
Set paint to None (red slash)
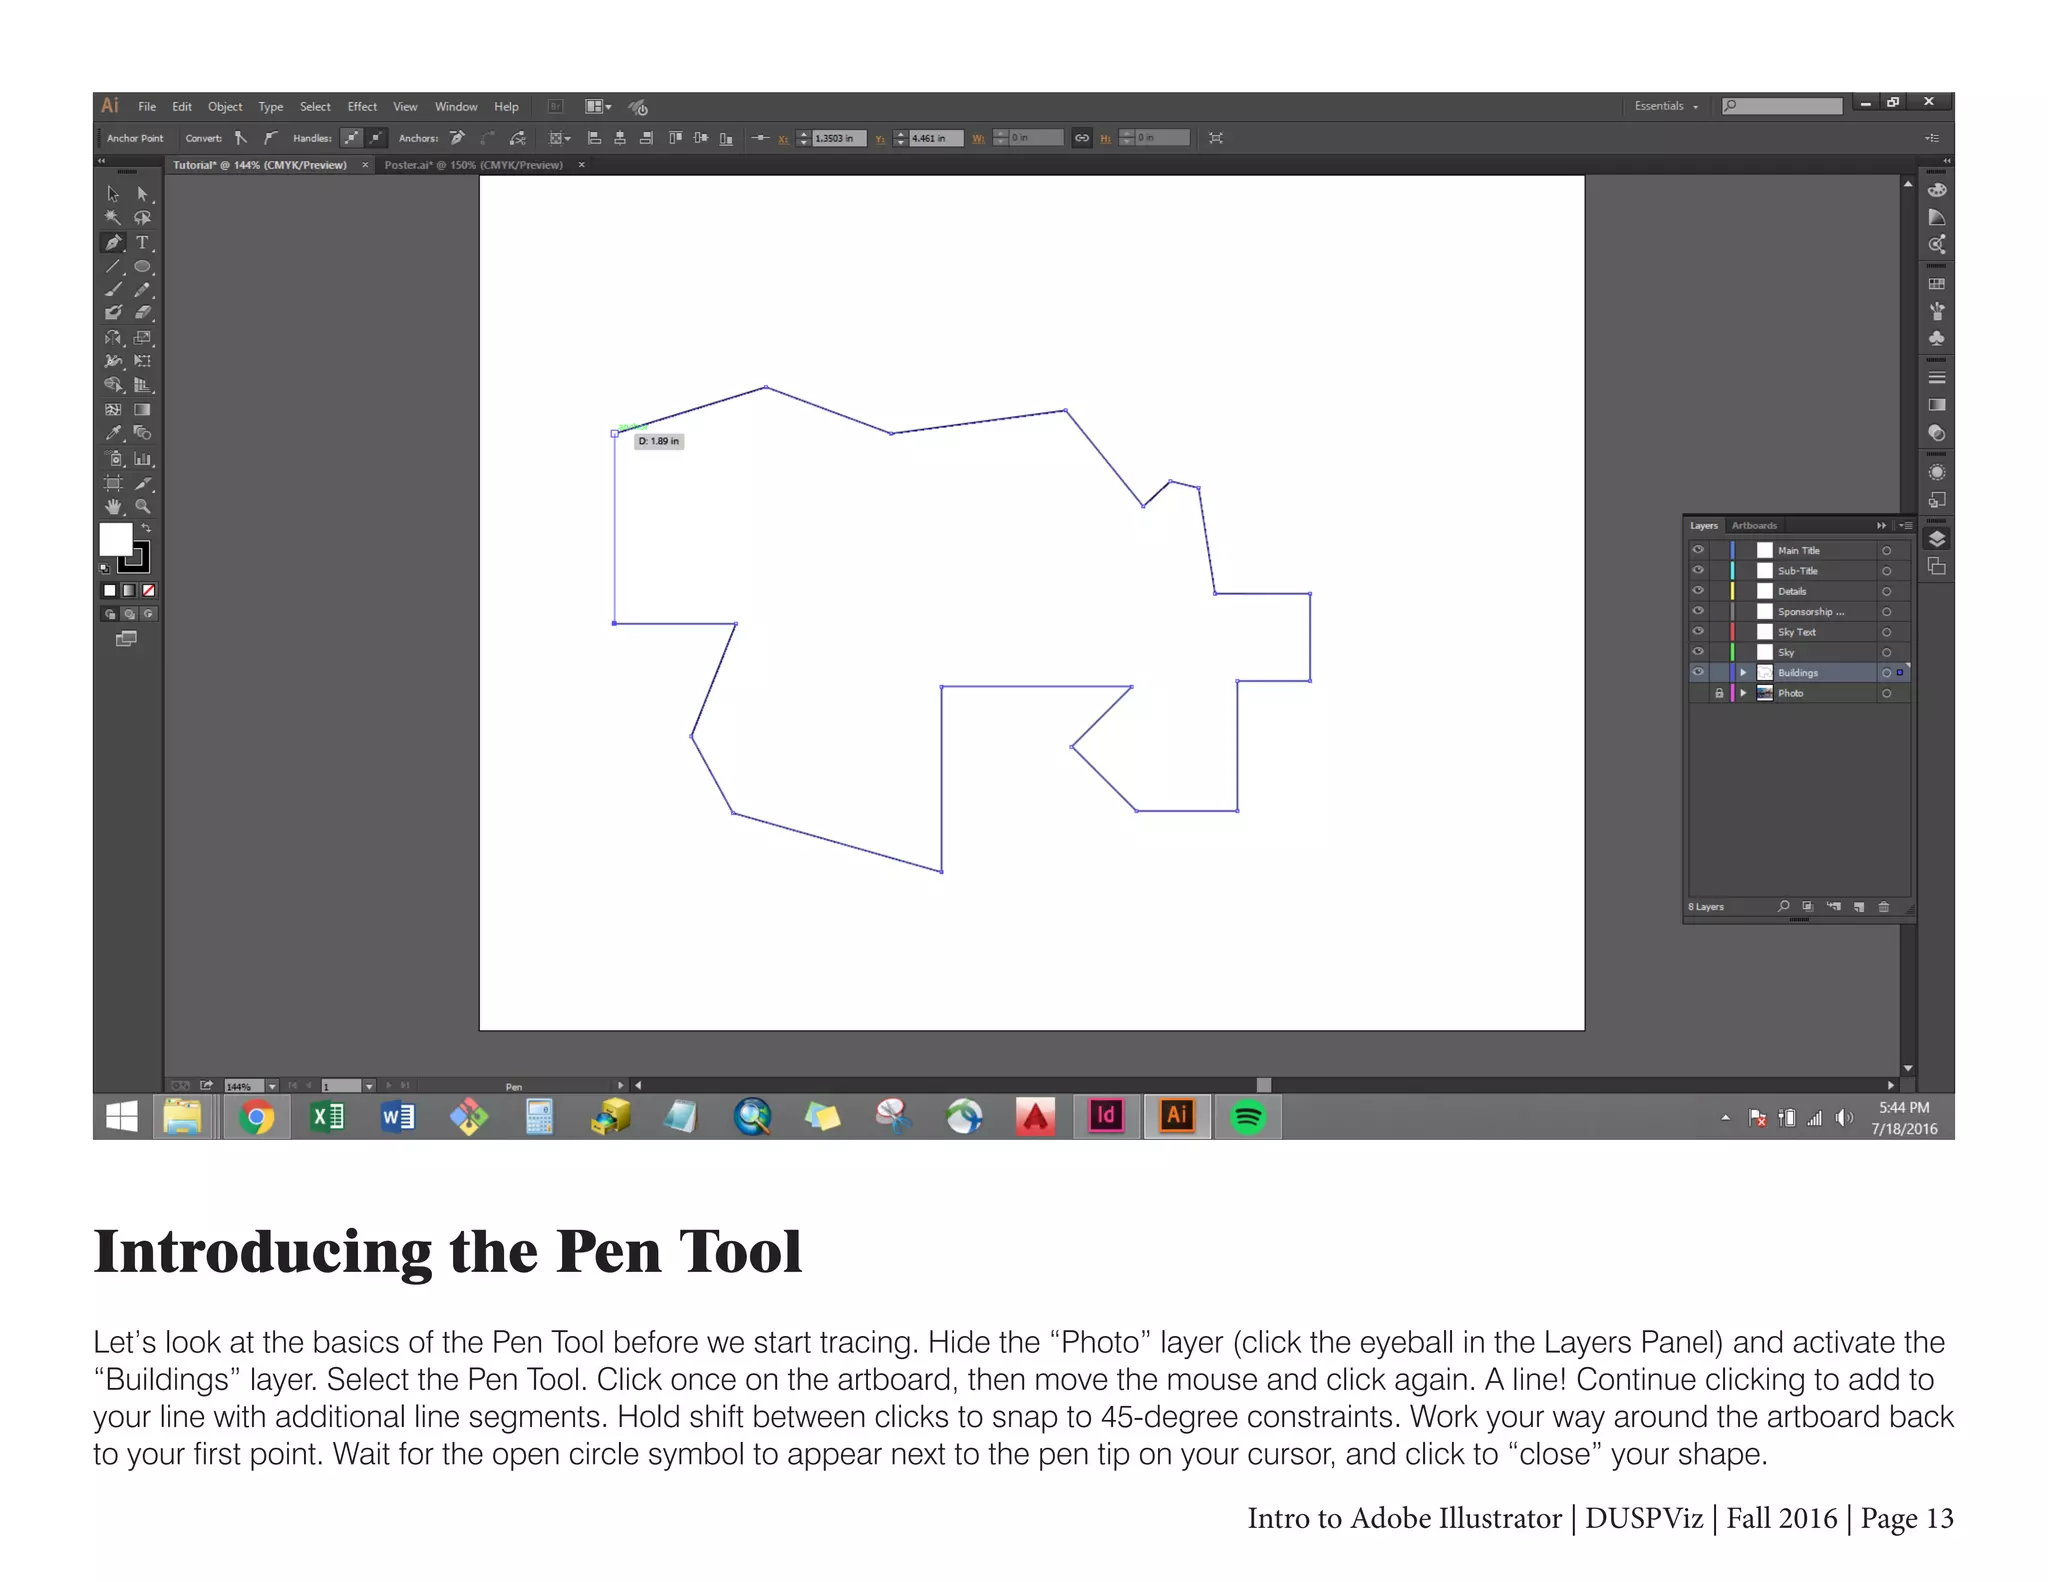click(149, 591)
